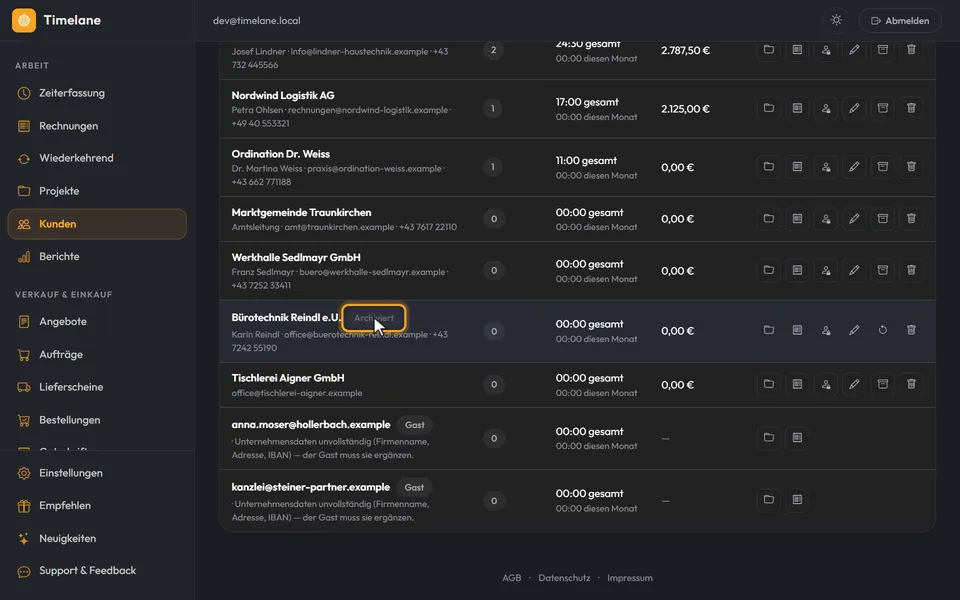Screen dimensions: 960x600
Task: Click Empfehlen in sidebar
Action: pos(97,506)
